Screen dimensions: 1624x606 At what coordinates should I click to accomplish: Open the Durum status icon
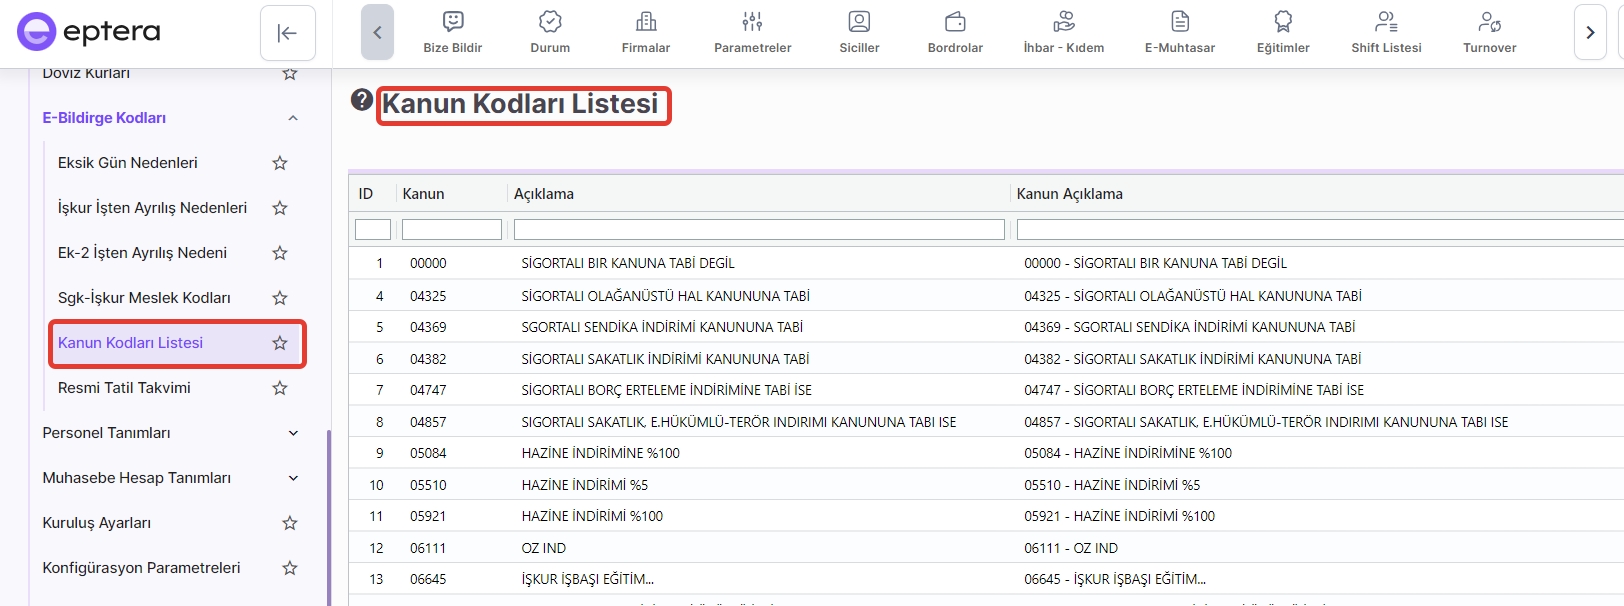[x=550, y=22]
